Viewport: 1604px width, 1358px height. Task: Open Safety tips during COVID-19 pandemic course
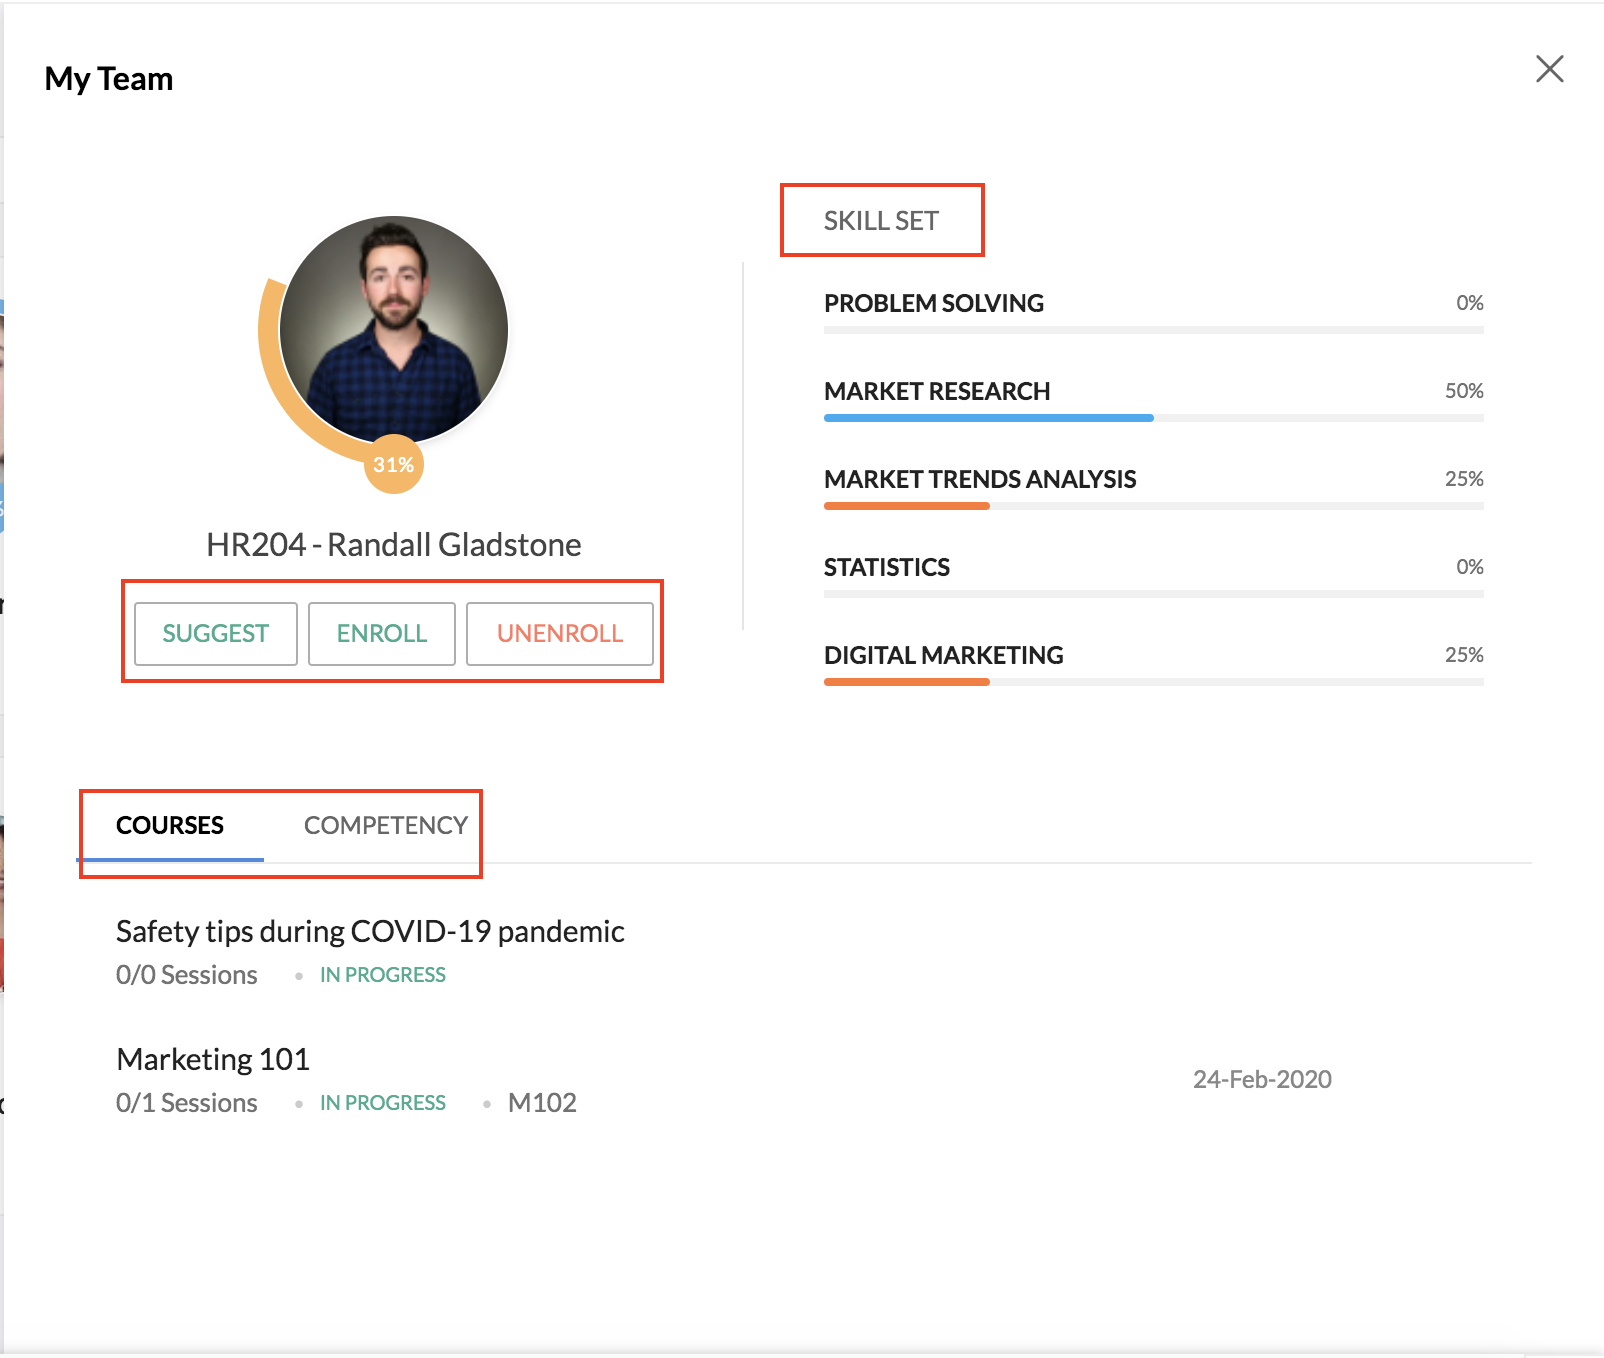pos(370,931)
